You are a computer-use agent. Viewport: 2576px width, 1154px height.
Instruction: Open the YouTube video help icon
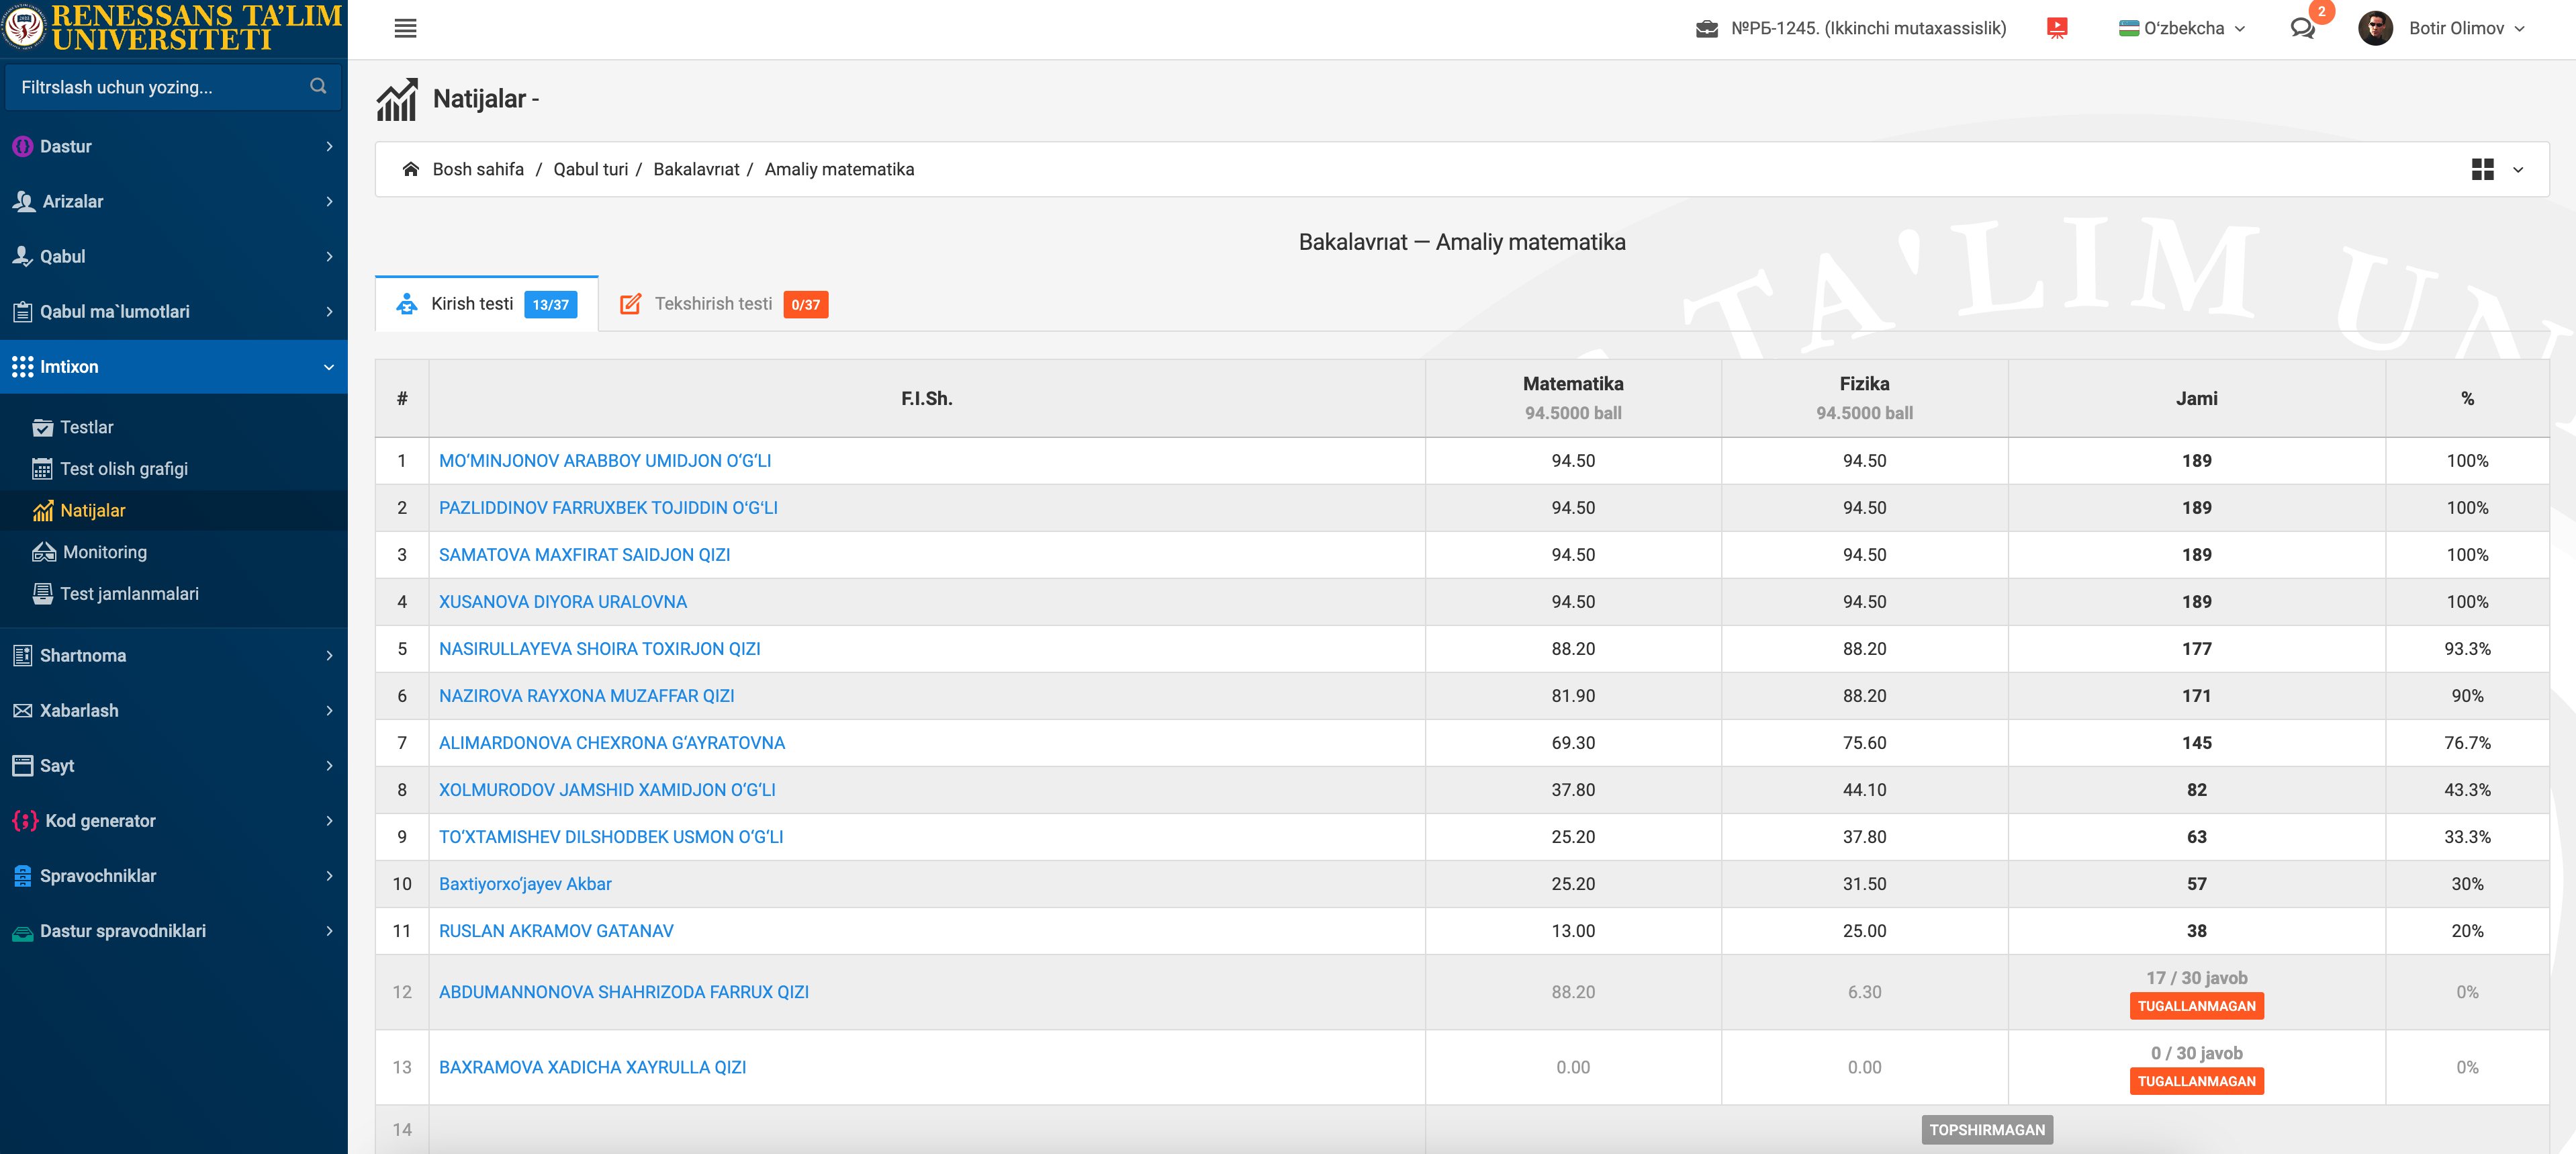(x=2056, y=28)
